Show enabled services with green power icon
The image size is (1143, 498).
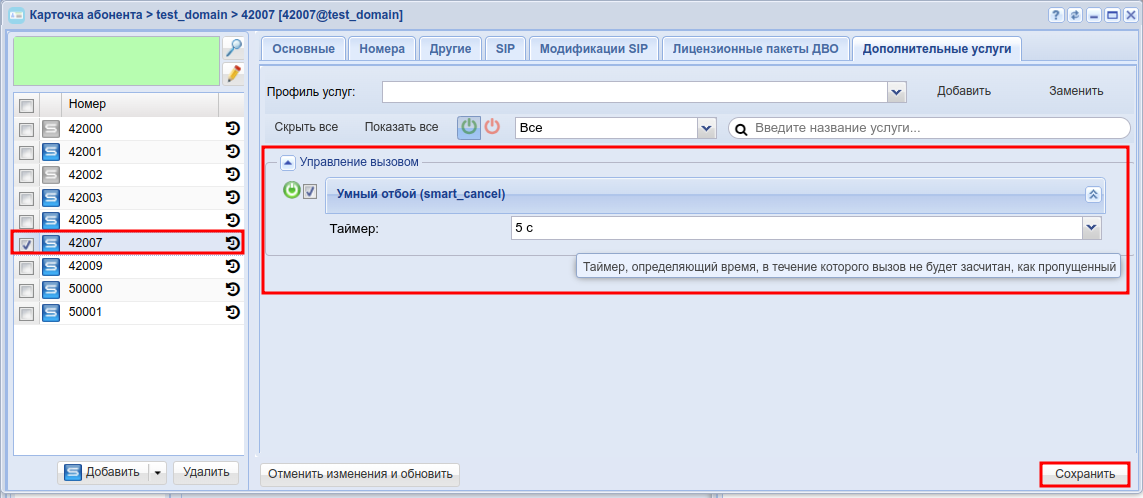pos(469,127)
